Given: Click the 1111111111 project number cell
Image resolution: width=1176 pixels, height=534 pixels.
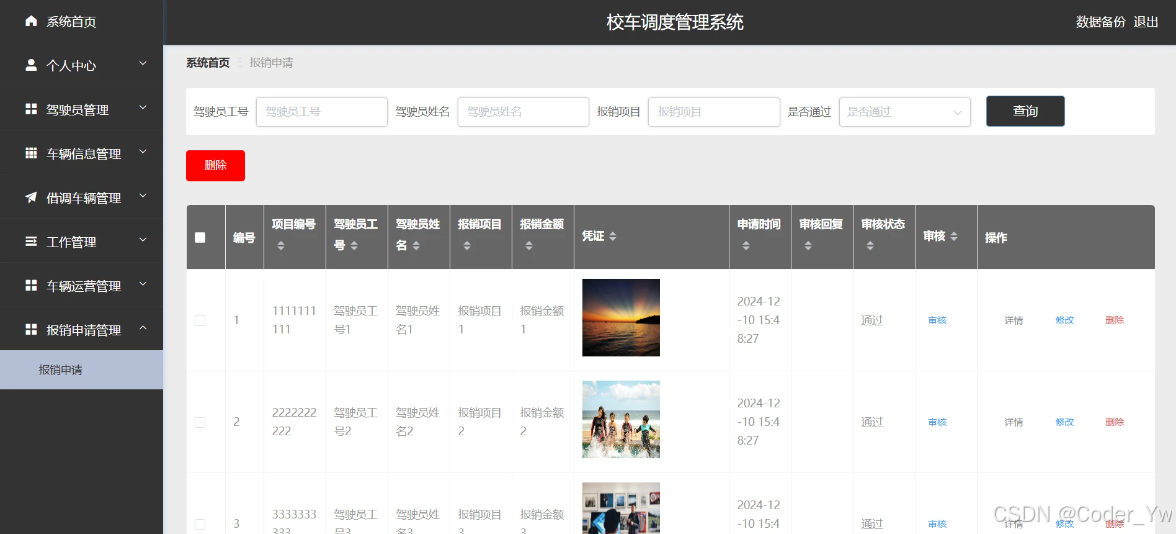Looking at the screenshot, I should 295,320.
